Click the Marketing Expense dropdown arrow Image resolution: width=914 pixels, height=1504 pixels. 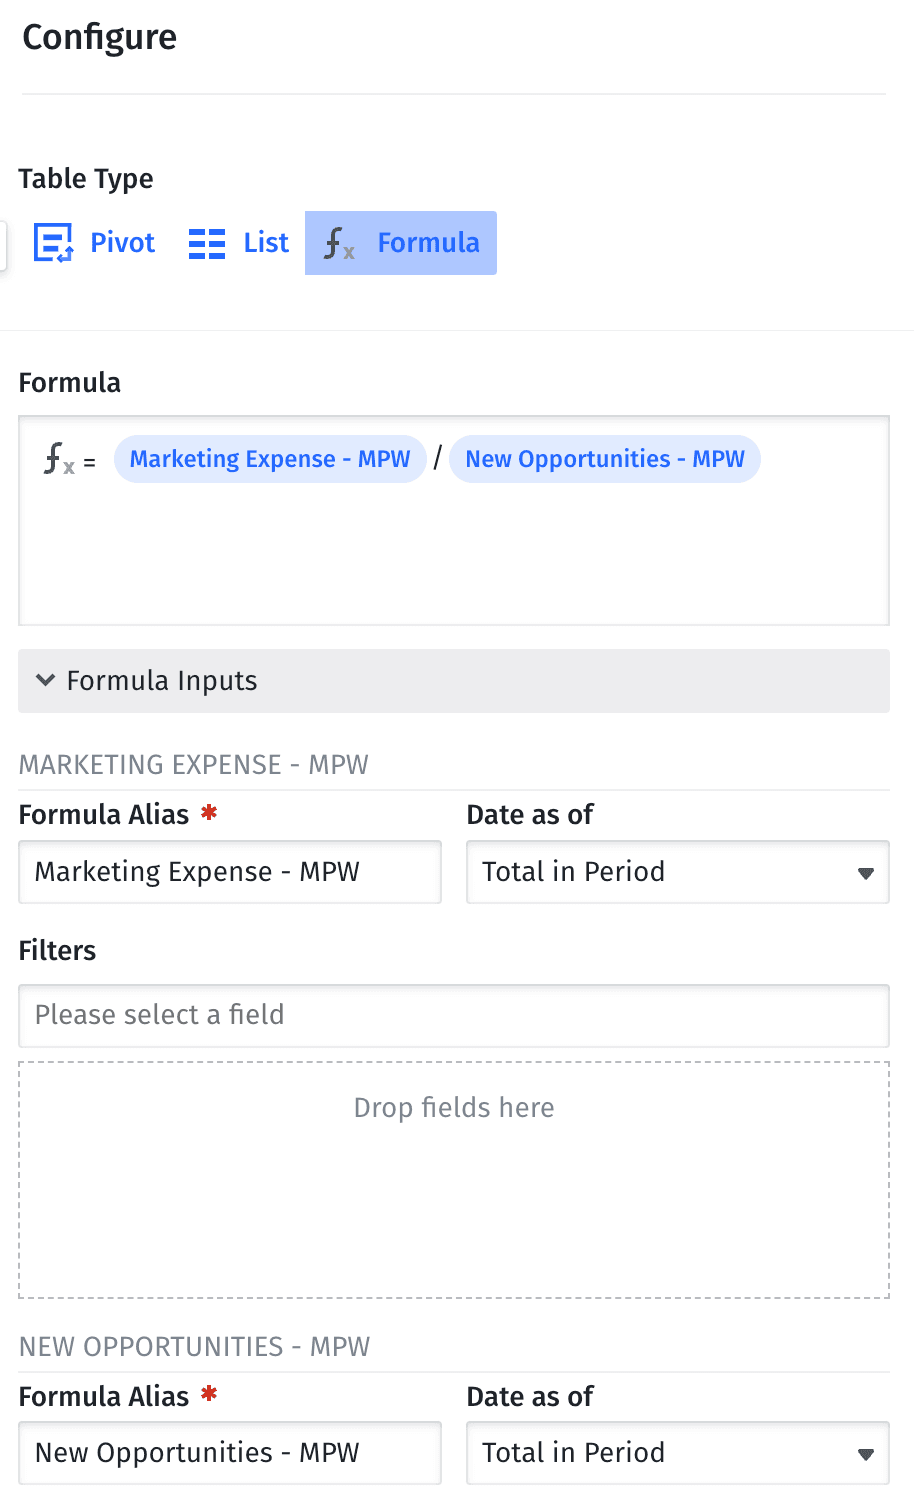pyautogui.click(x=866, y=873)
